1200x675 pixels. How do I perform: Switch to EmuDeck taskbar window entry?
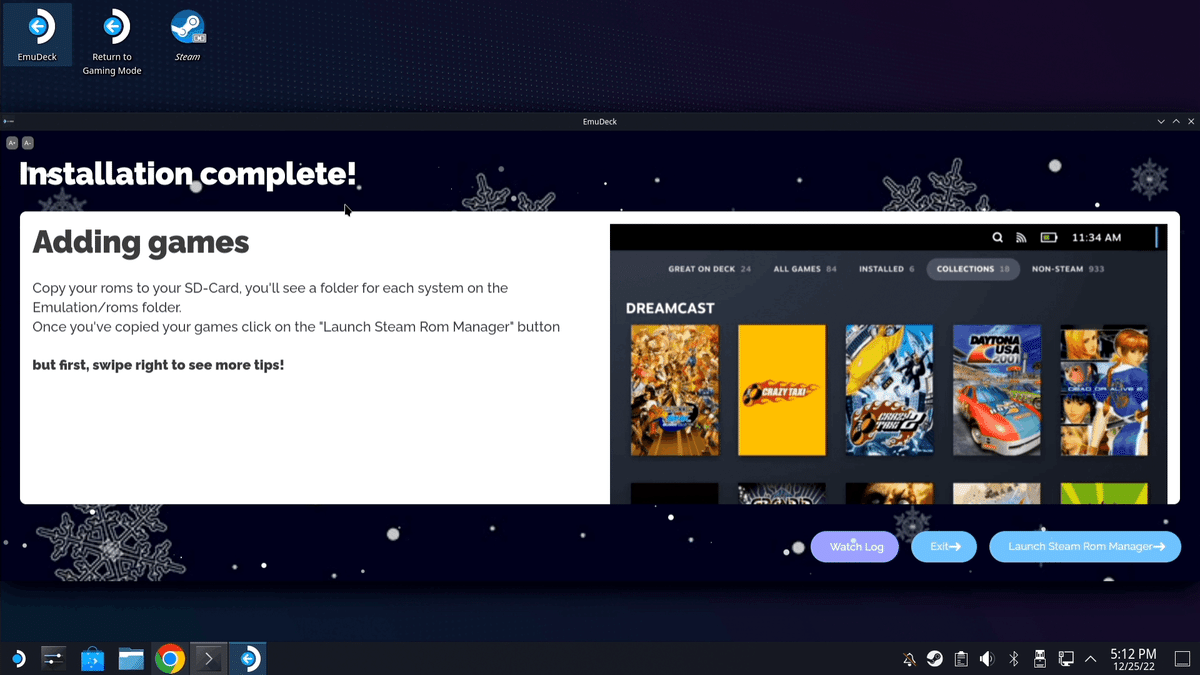[x=248, y=659]
